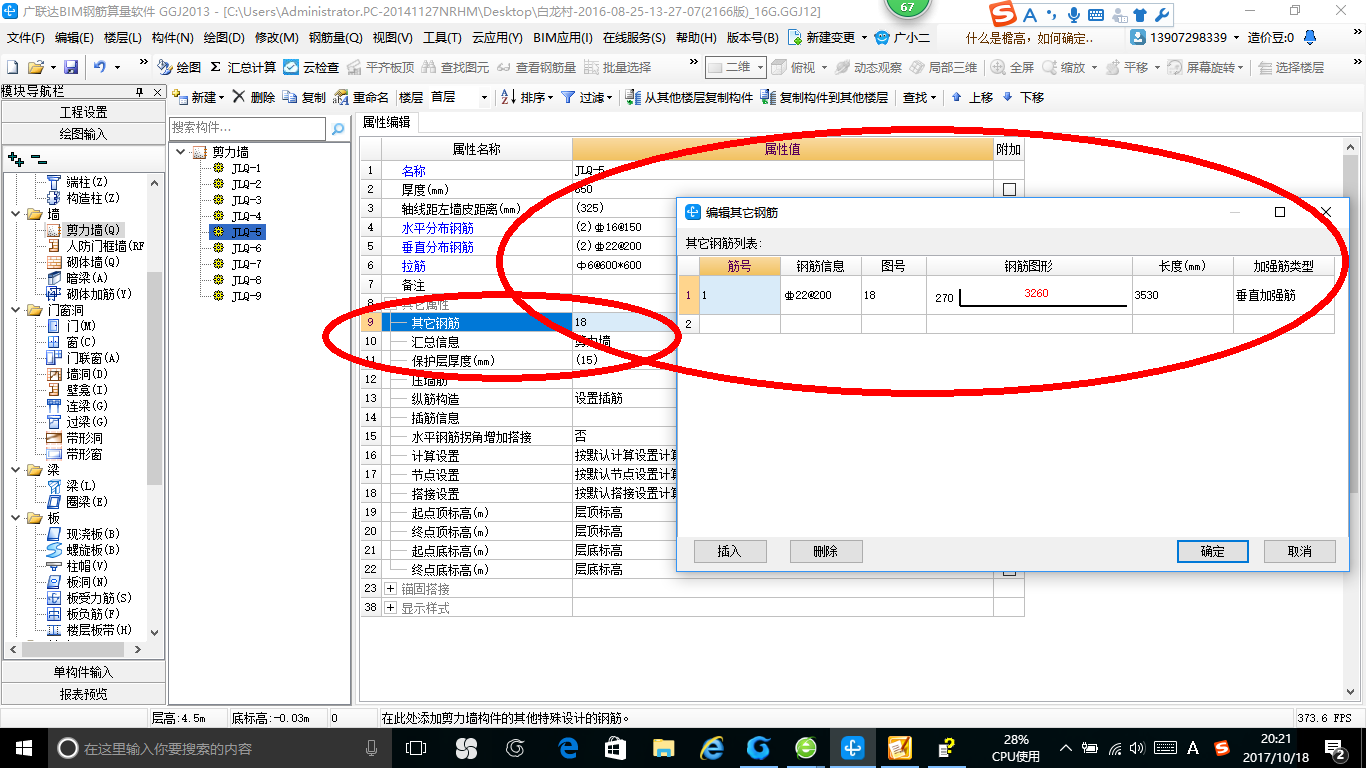The image size is (1366, 768).
Task: Click the expand-all plus icon in navigation panel
Action: point(15,158)
